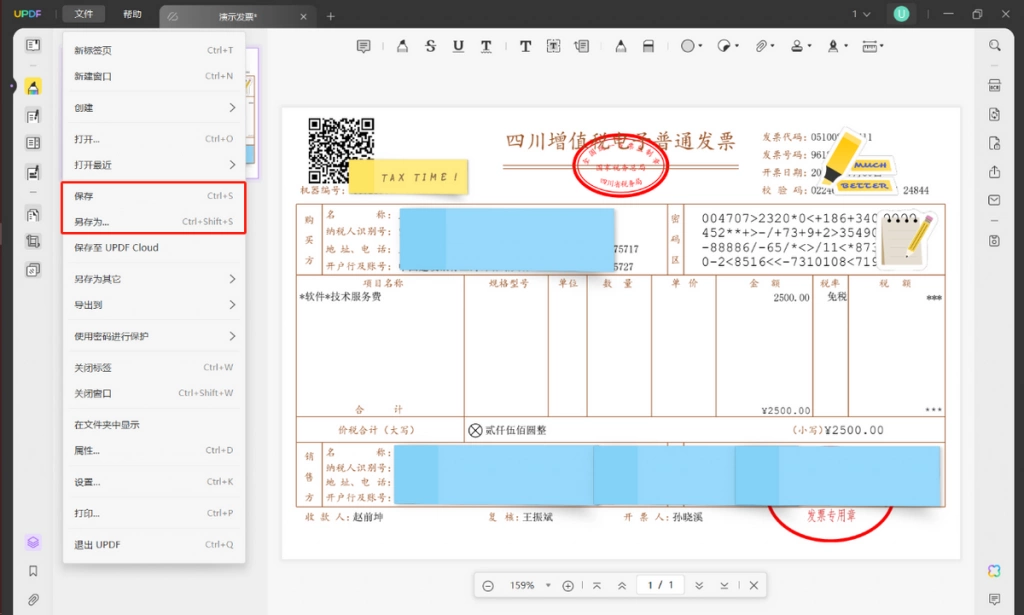Switch to the 演示发票 document tab
This screenshot has width=1024, height=615.
click(238, 16)
